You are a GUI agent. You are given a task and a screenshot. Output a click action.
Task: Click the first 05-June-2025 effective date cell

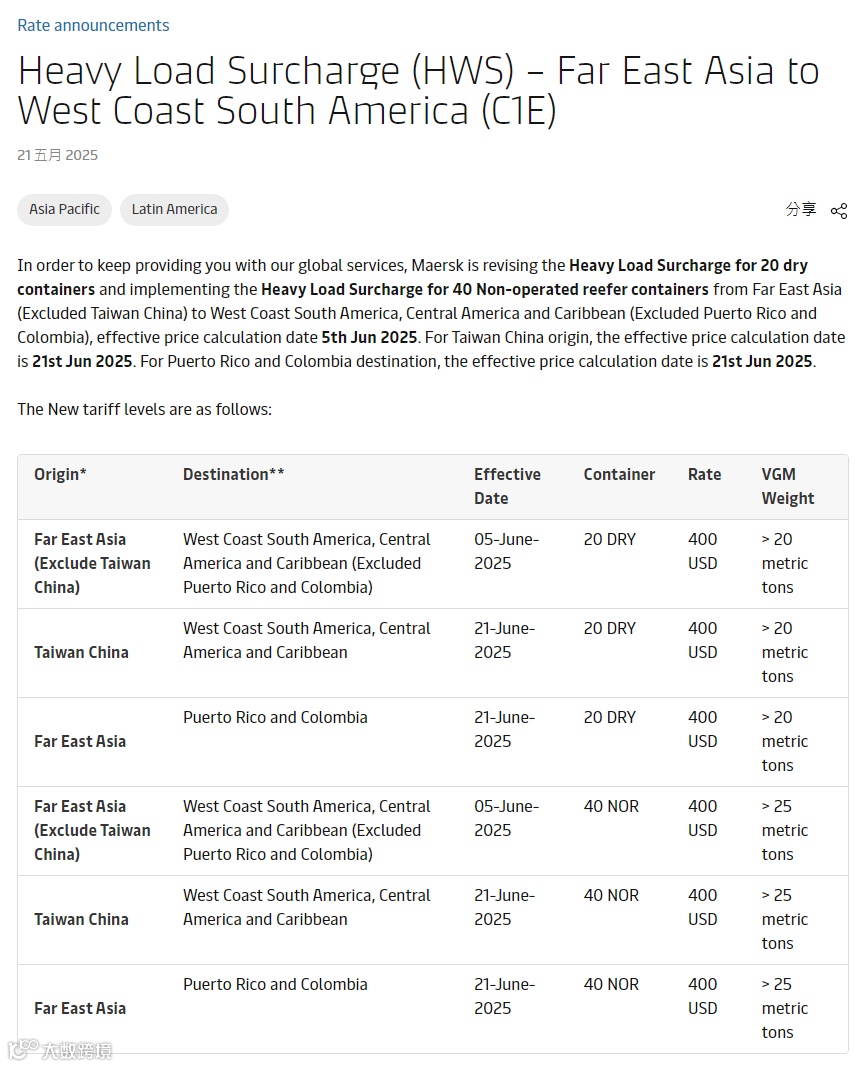click(506, 551)
